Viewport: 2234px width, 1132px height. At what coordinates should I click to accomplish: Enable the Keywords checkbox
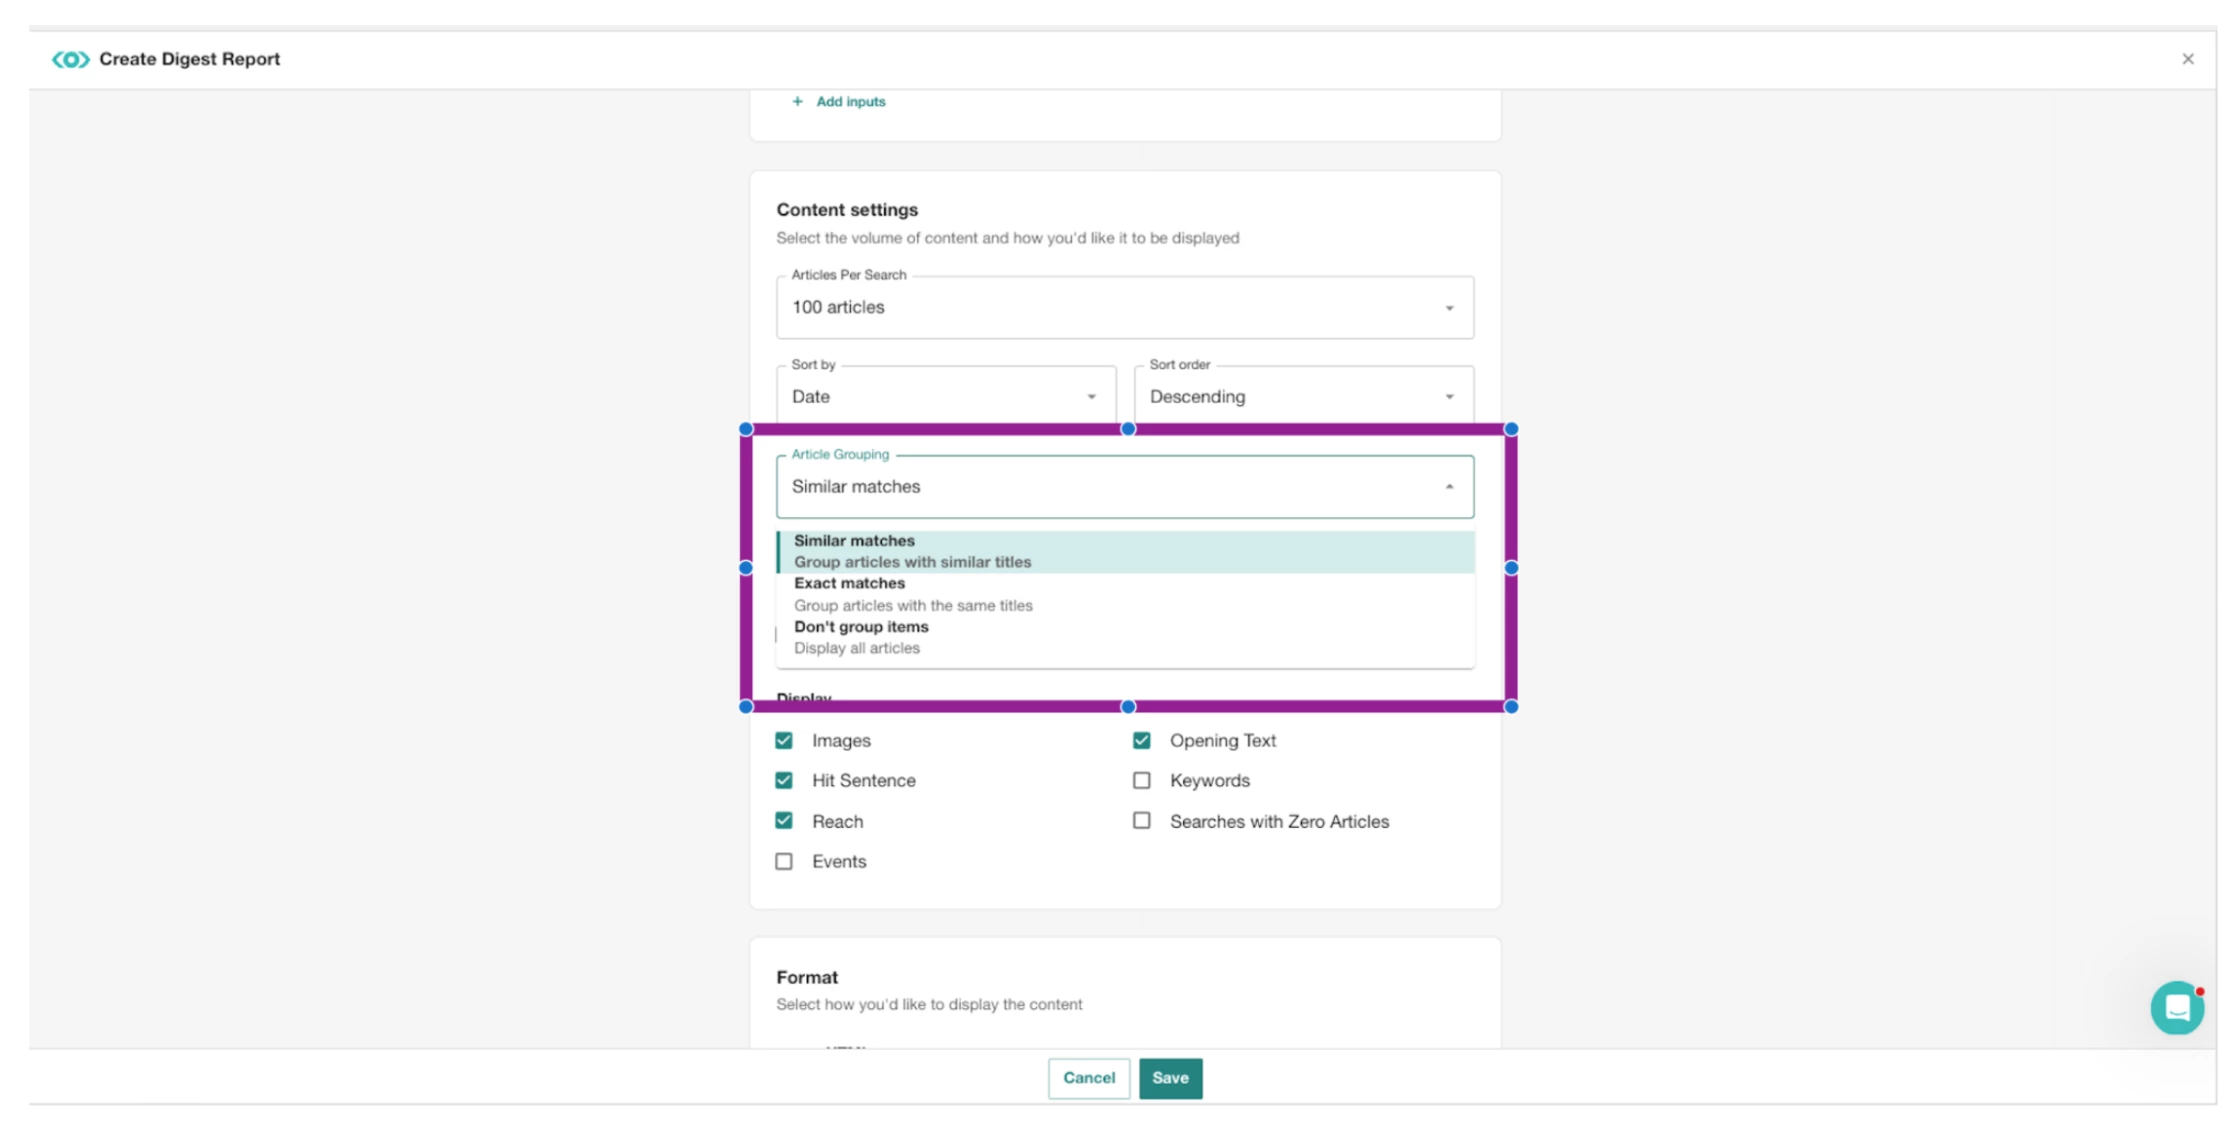pyautogui.click(x=1141, y=780)
